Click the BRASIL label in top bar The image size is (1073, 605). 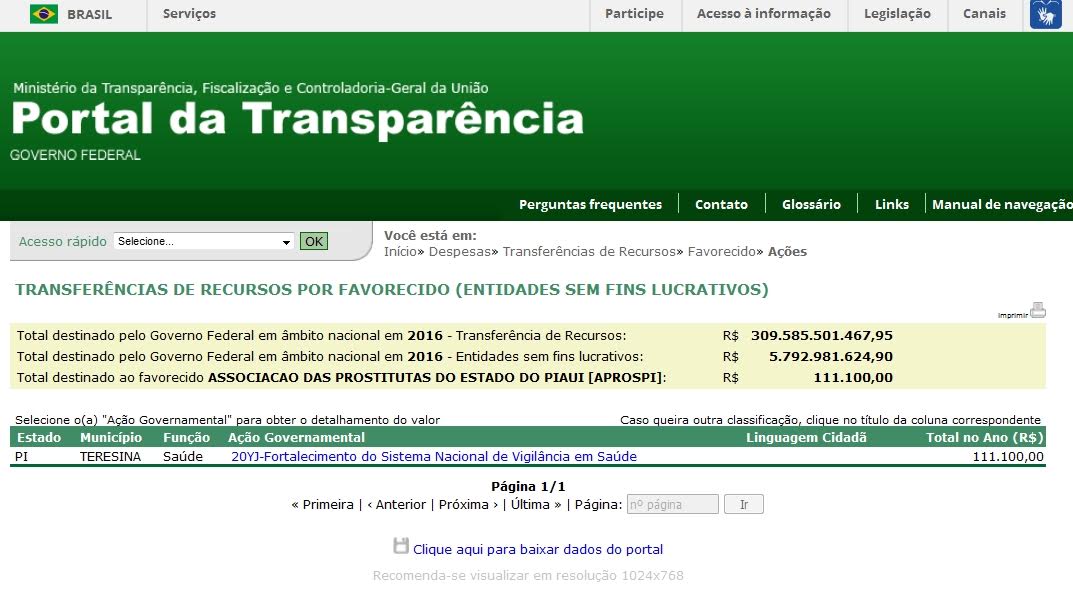tap(89, 14)
